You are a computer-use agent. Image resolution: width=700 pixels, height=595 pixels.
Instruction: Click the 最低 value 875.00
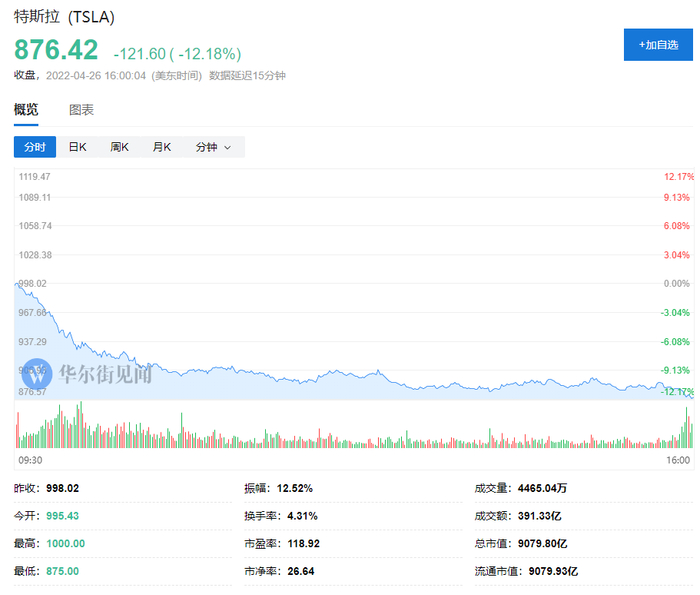click(x=62, y=571)
